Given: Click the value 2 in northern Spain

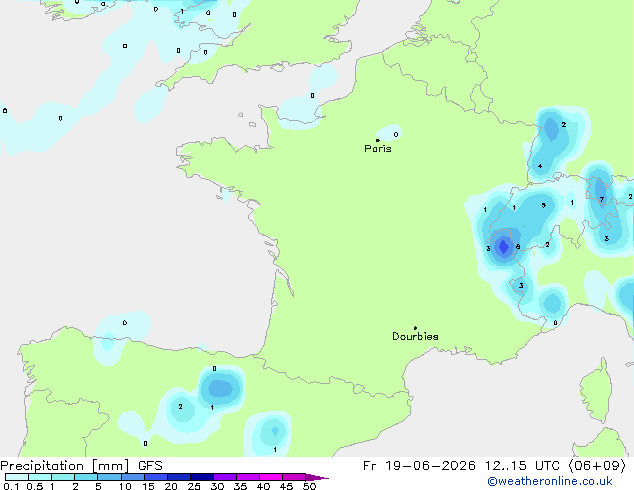Looking at the screenshot, I should 180,406.
